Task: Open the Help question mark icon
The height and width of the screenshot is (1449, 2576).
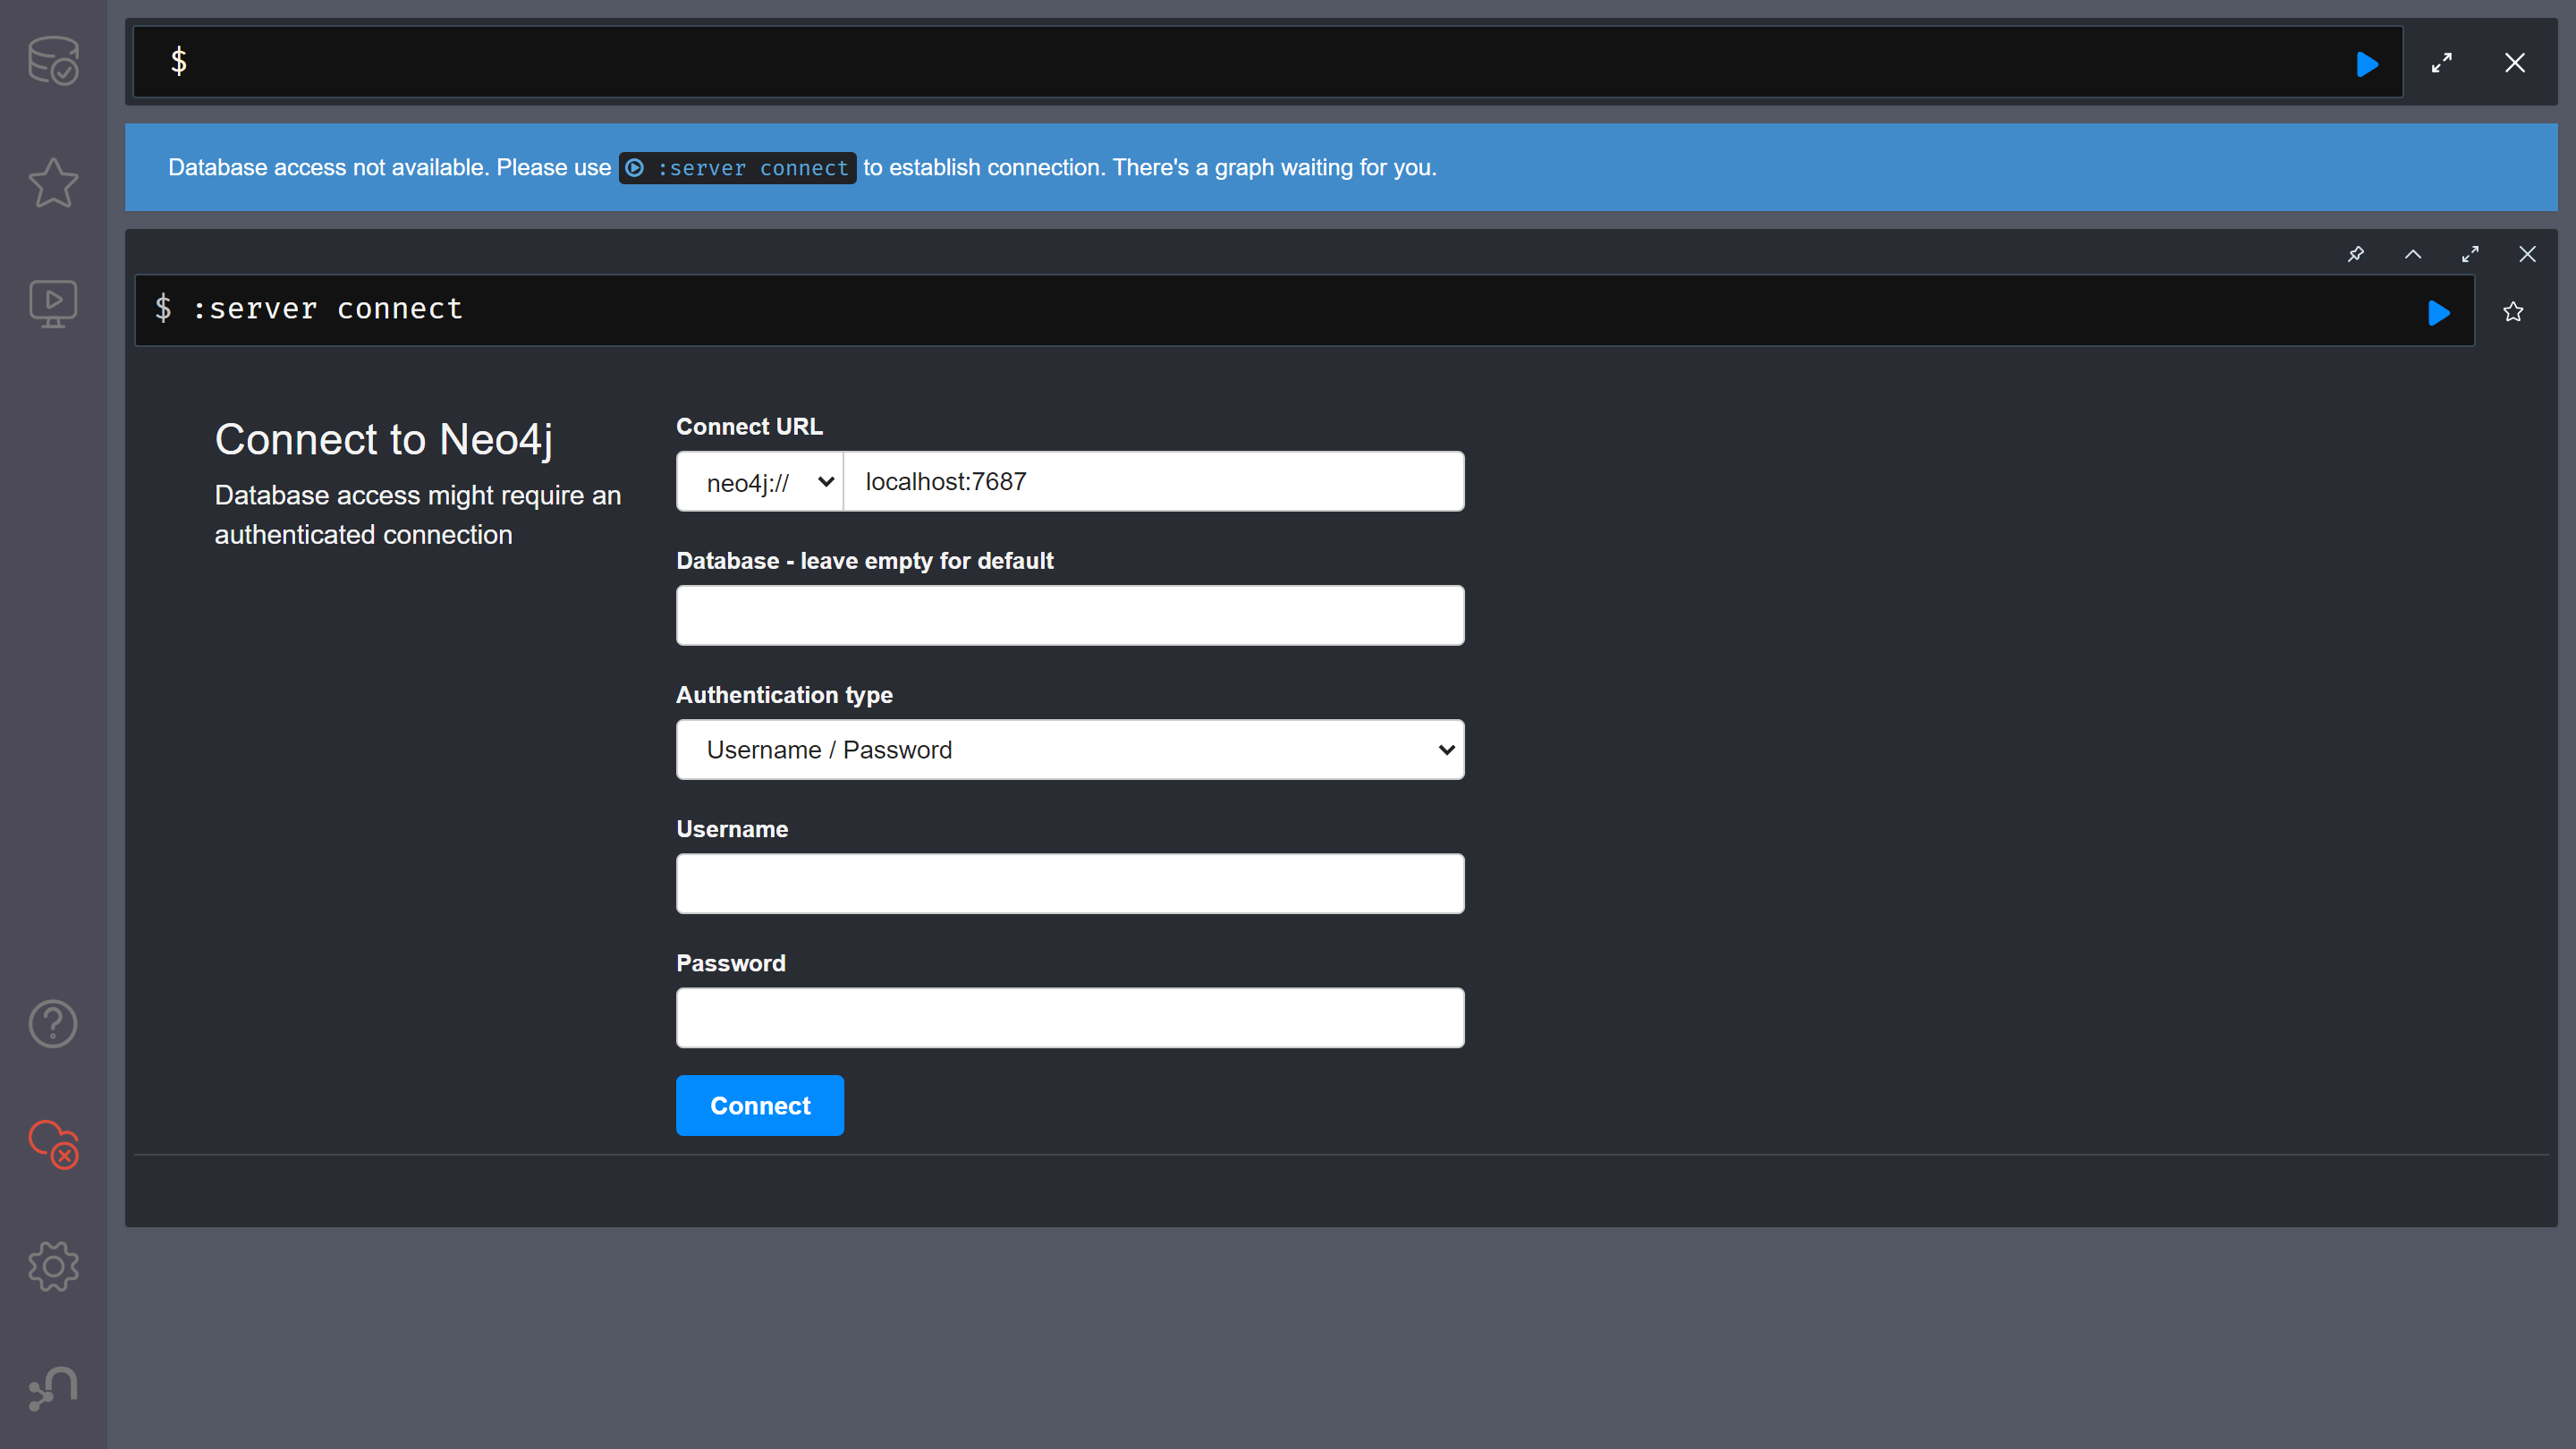Action: pos(53,1024)
